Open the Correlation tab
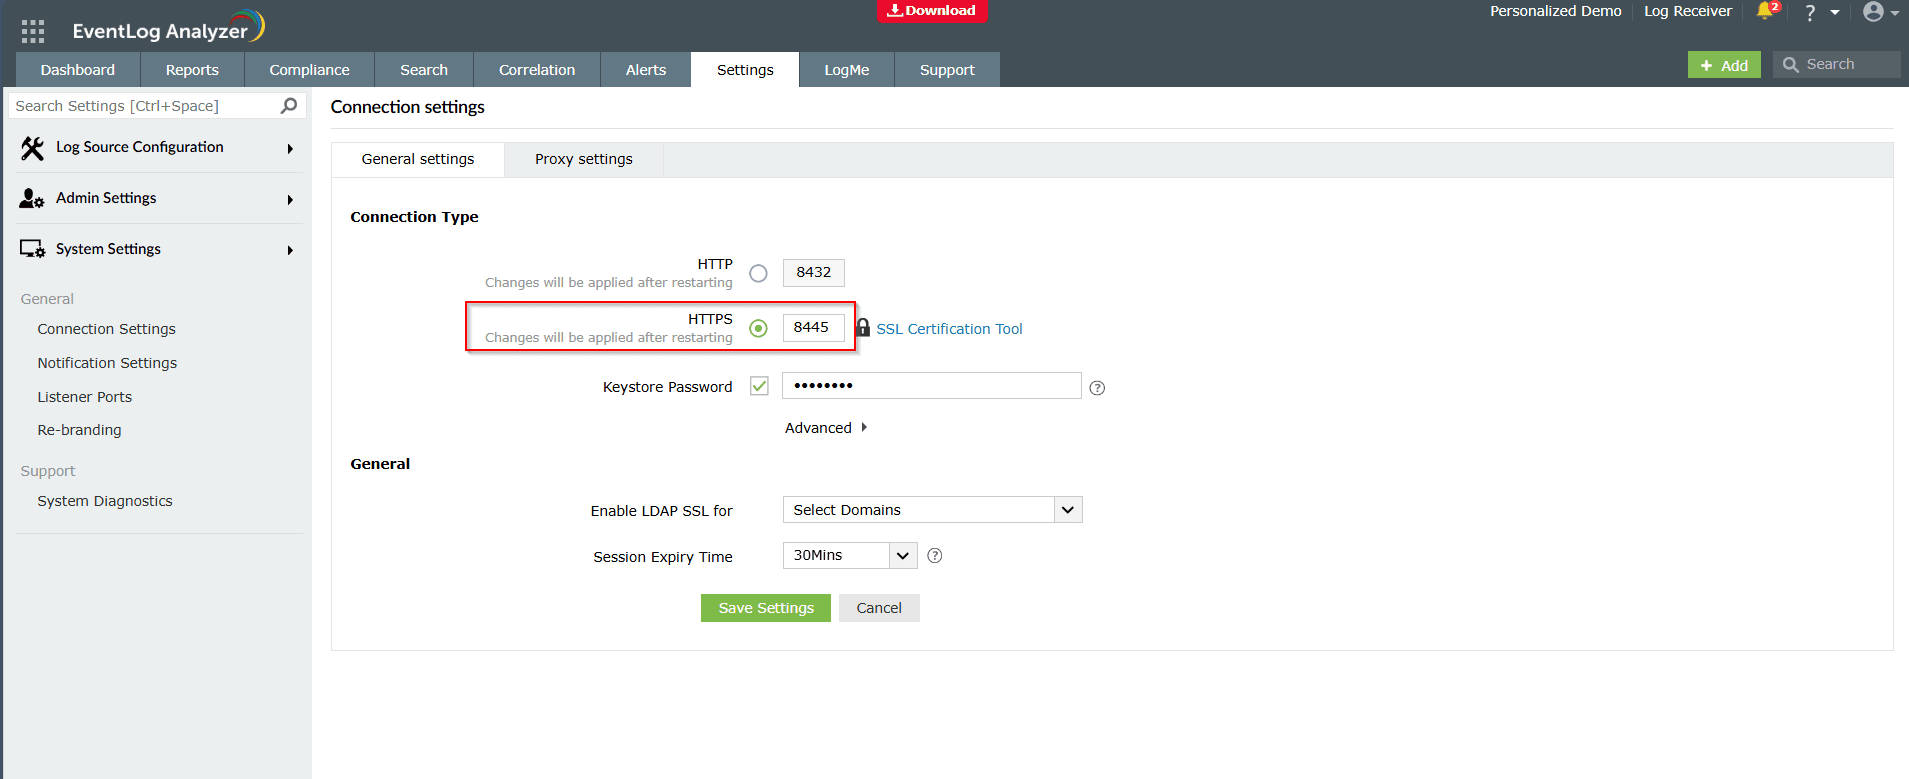1909x779 pixels. click(537, 70)
